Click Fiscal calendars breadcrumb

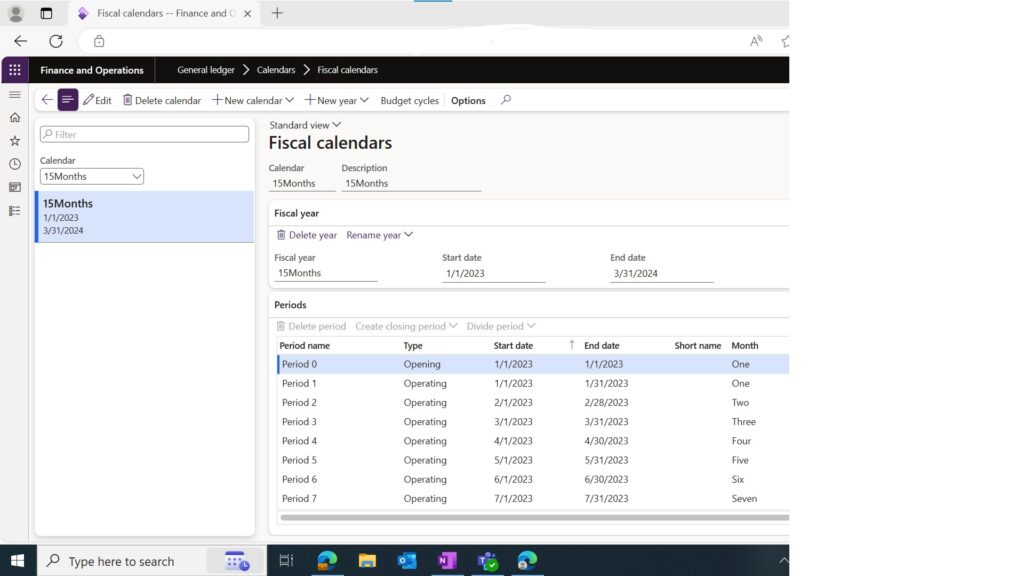tap(347, 70)
